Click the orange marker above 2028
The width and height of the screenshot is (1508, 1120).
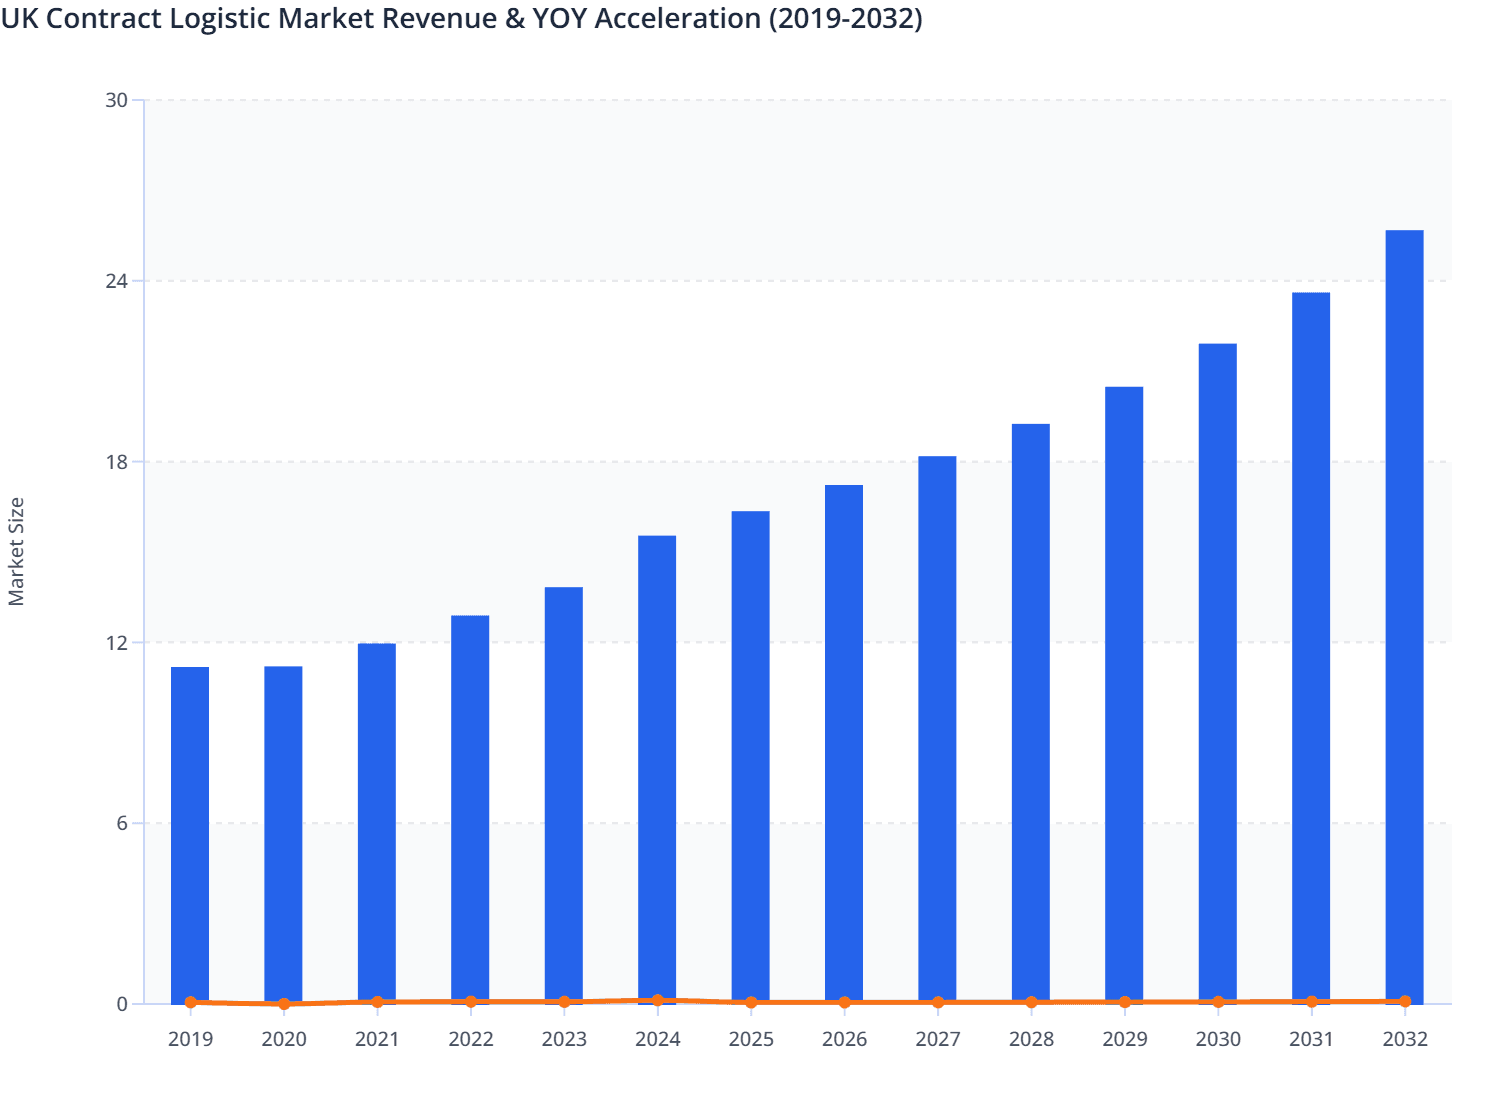click(1031, 1000)
